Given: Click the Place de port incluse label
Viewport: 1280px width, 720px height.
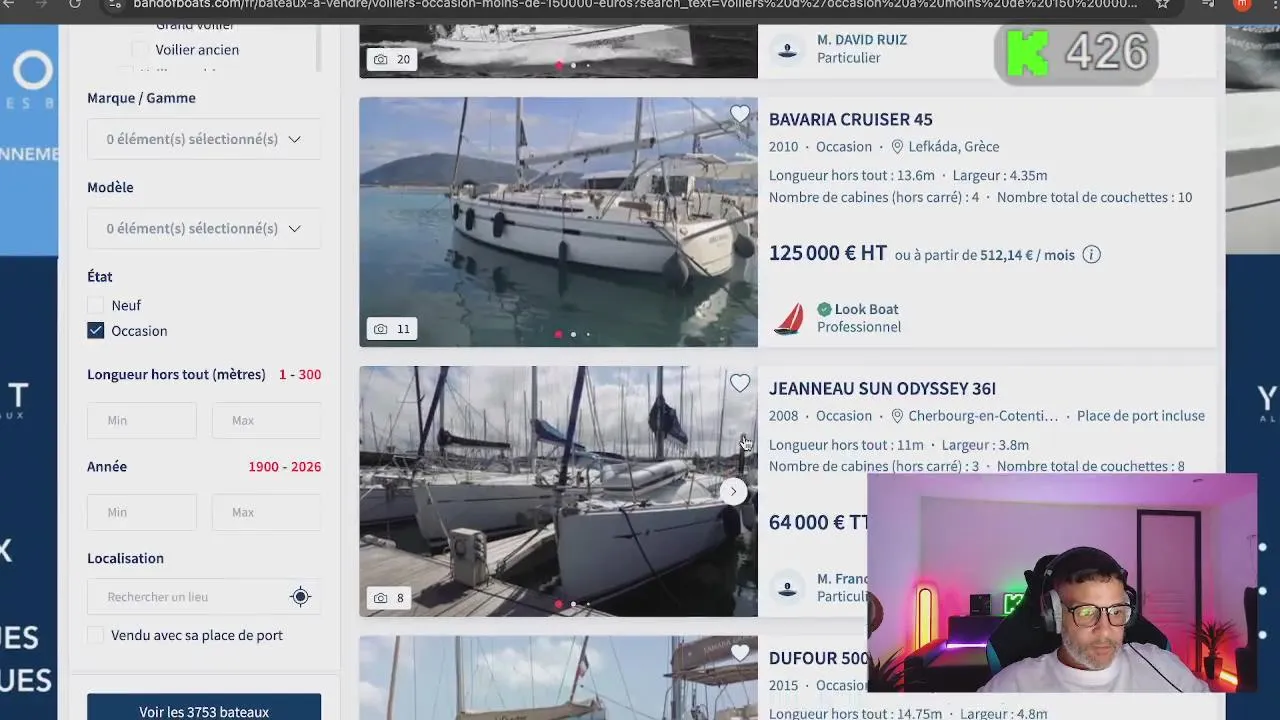Looking at the screenshot, I should [1140, 416].
